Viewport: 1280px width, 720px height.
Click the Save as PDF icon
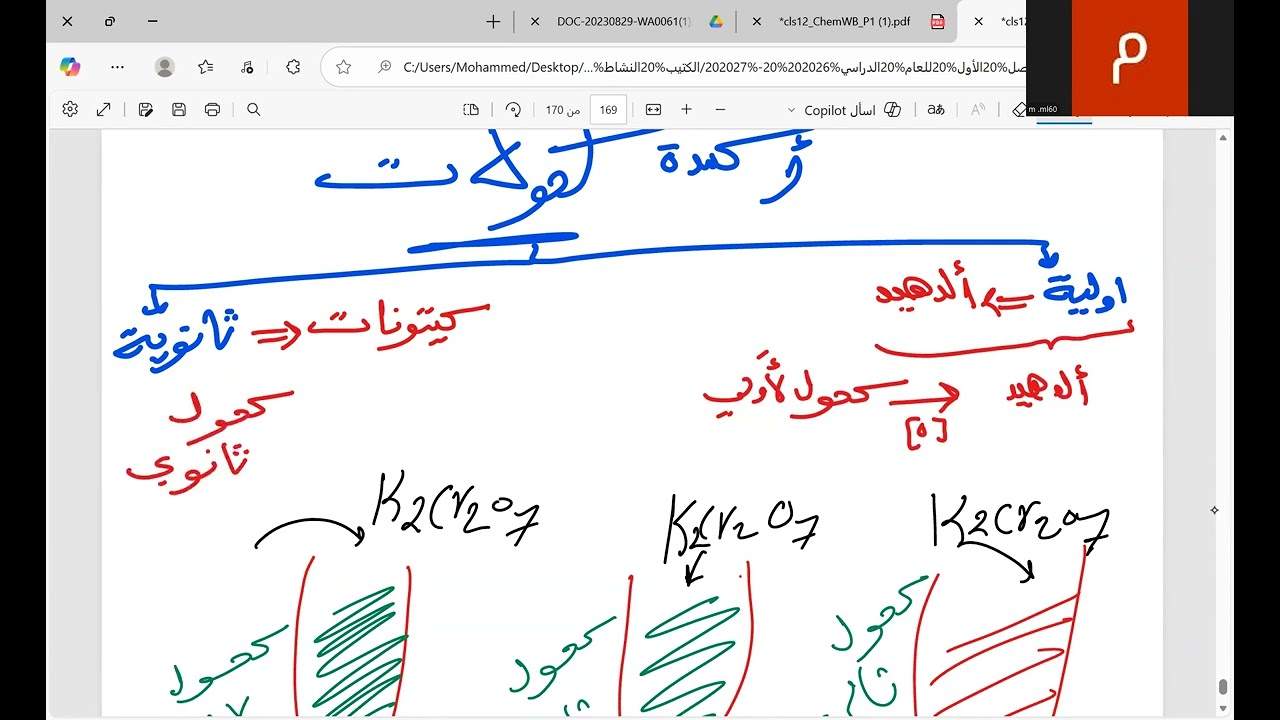145,110
